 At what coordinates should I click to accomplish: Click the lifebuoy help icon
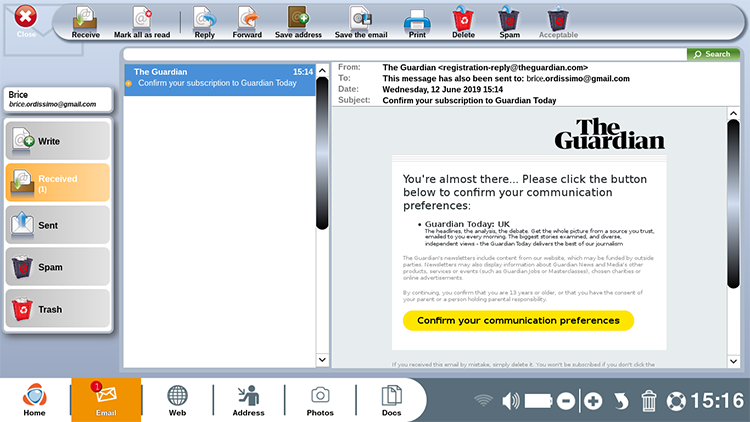click(676, 401)
